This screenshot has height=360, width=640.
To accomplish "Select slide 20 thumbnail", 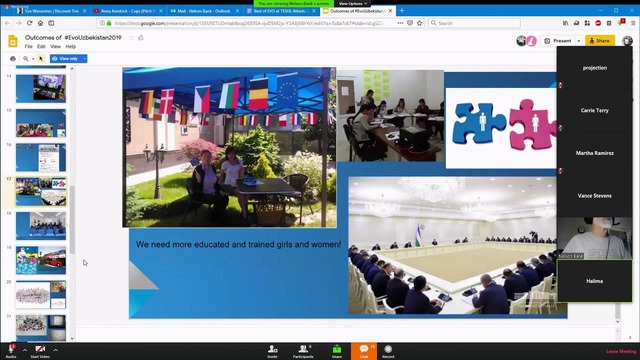I will click(x=41, y=294).
